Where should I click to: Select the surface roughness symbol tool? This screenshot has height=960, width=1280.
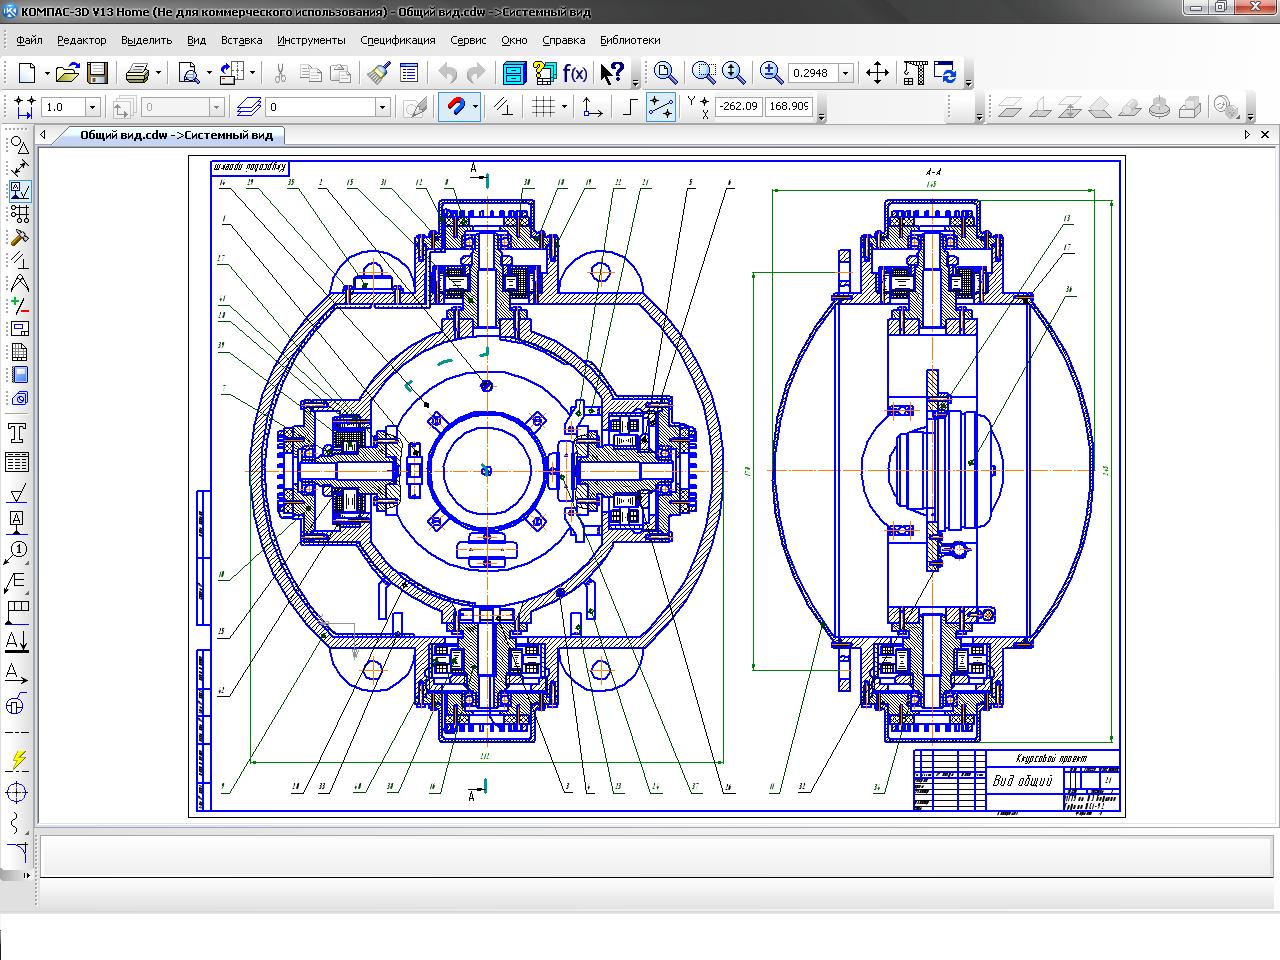[x=18, y=493]
